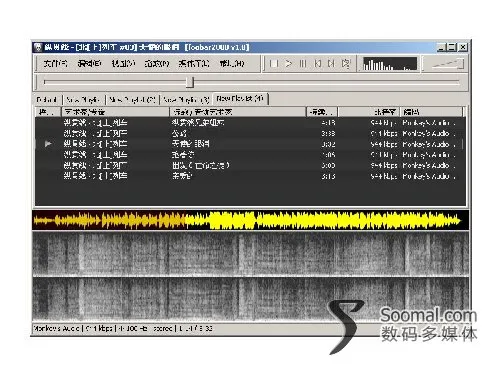Click the spectrum visualization in the toolbar
The height and width of the screenshot is (375, 500).
click(x=390, y=64)
